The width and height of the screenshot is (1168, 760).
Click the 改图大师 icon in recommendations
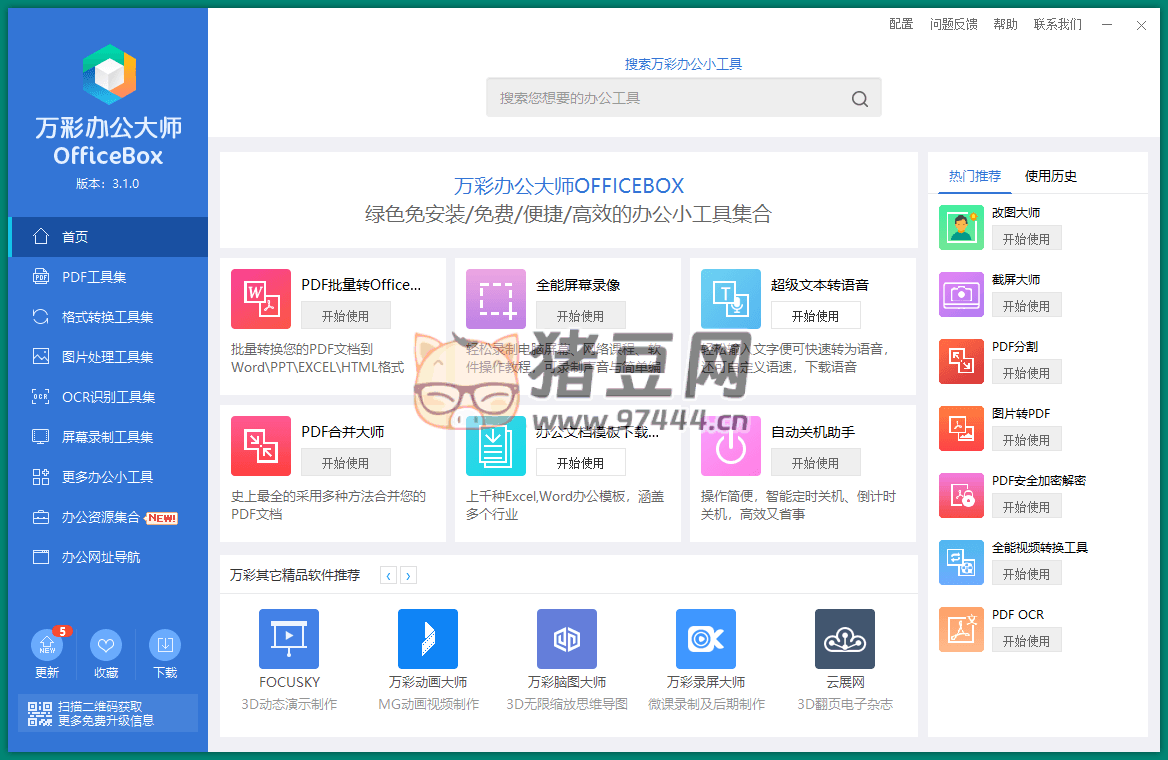point(961,227)
